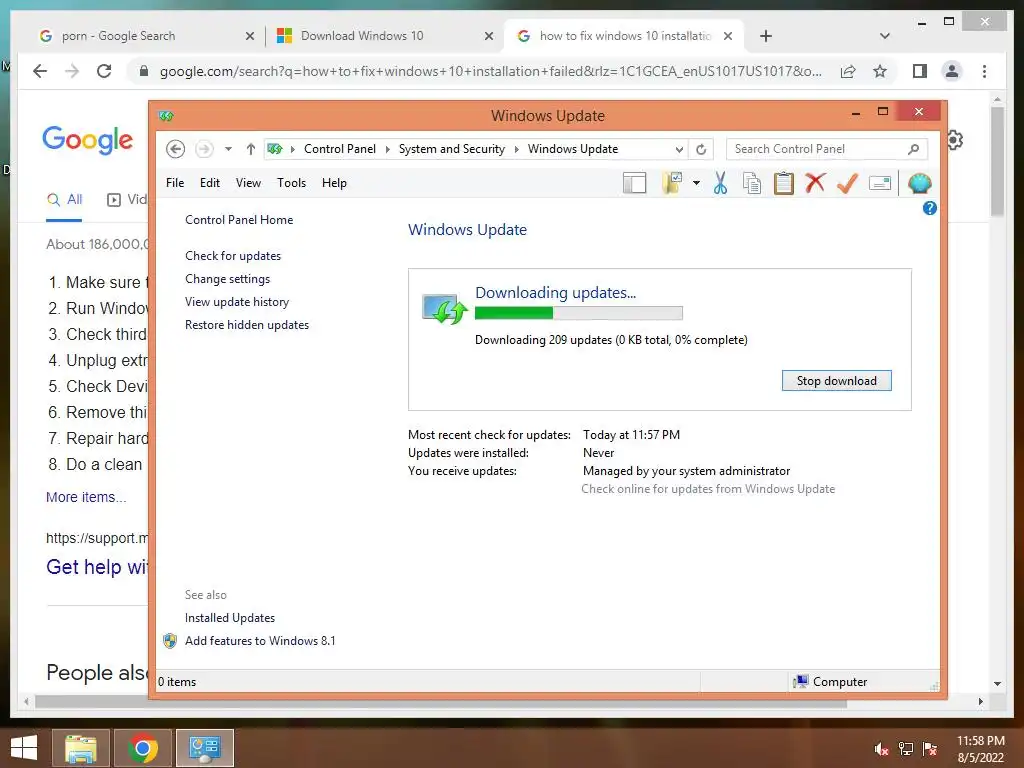Open Chrome from the taskbar
The width and height of the screenshot is (1024, 768).
pyautogui.click(x=143, y=748)
